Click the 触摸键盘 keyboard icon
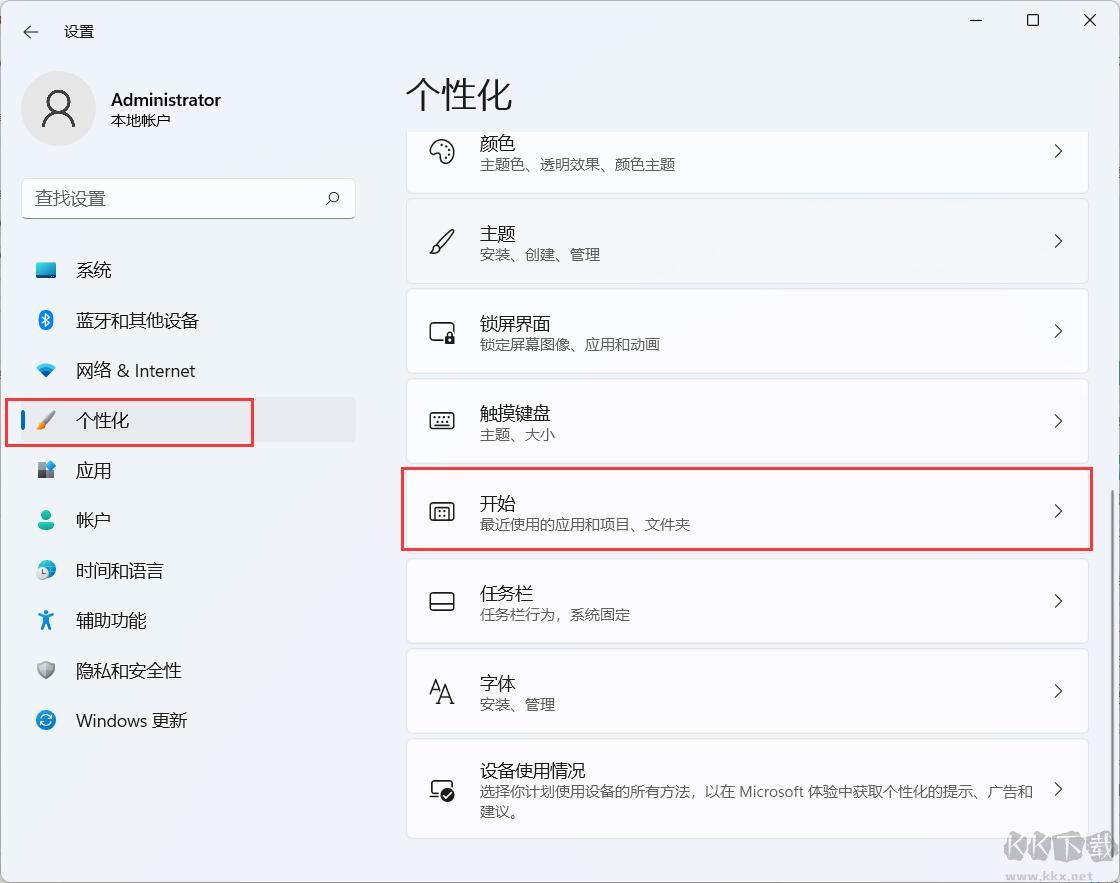This screenshot has height=883, width=1120. point(441,421)
